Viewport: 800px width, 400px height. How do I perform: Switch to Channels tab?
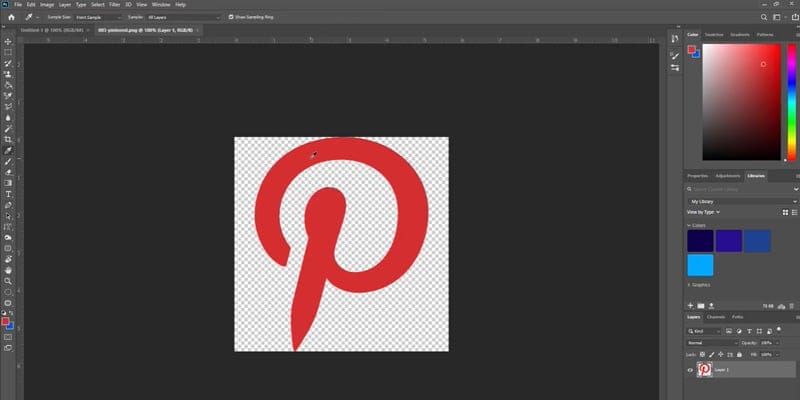[716, 317]
